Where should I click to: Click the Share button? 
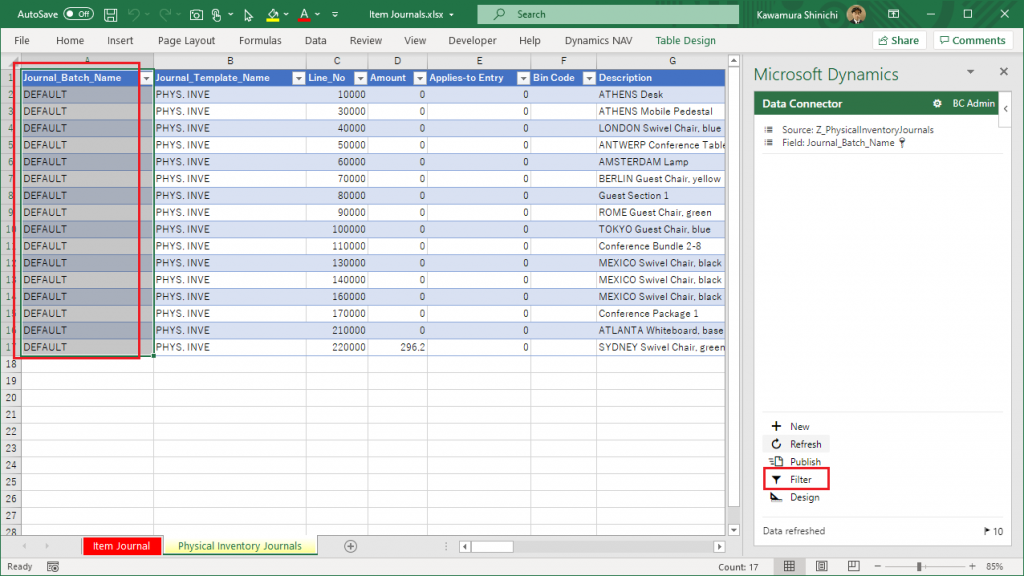pos(899,40)
